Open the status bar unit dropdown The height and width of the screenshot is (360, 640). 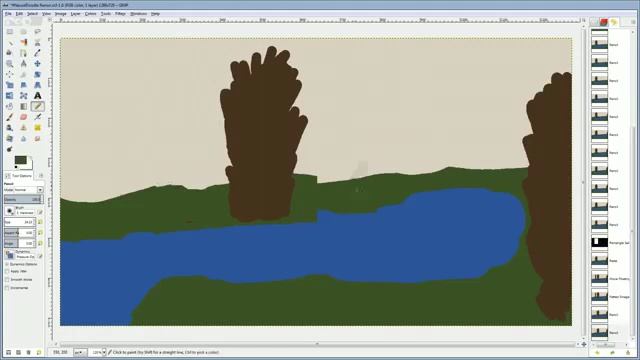click(x=80, y=352)
